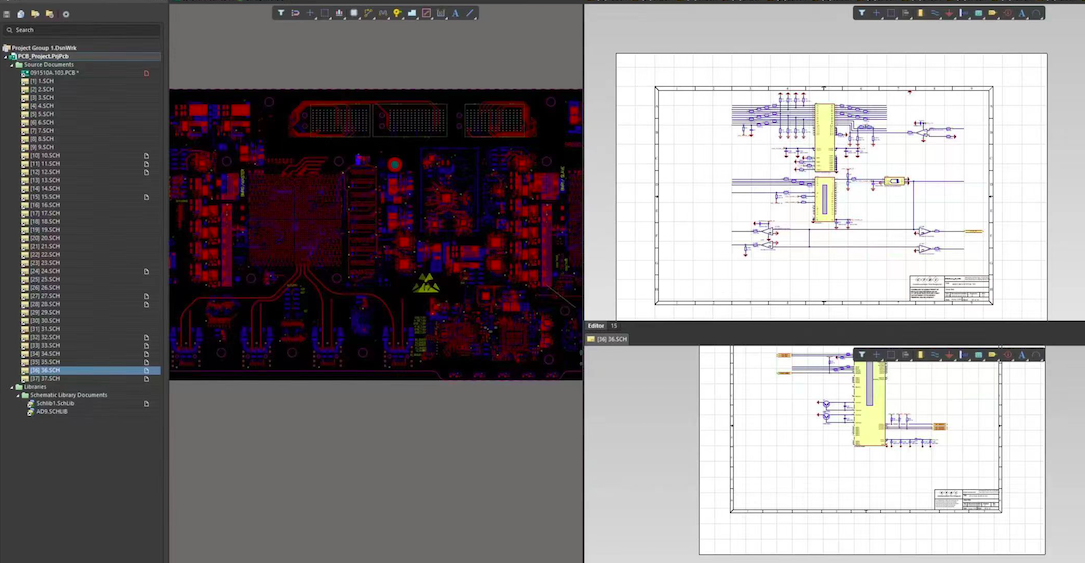The image size is (1085, 563).
Task: Click the selection filter icon in PCB toolbar
Action: 281,13
